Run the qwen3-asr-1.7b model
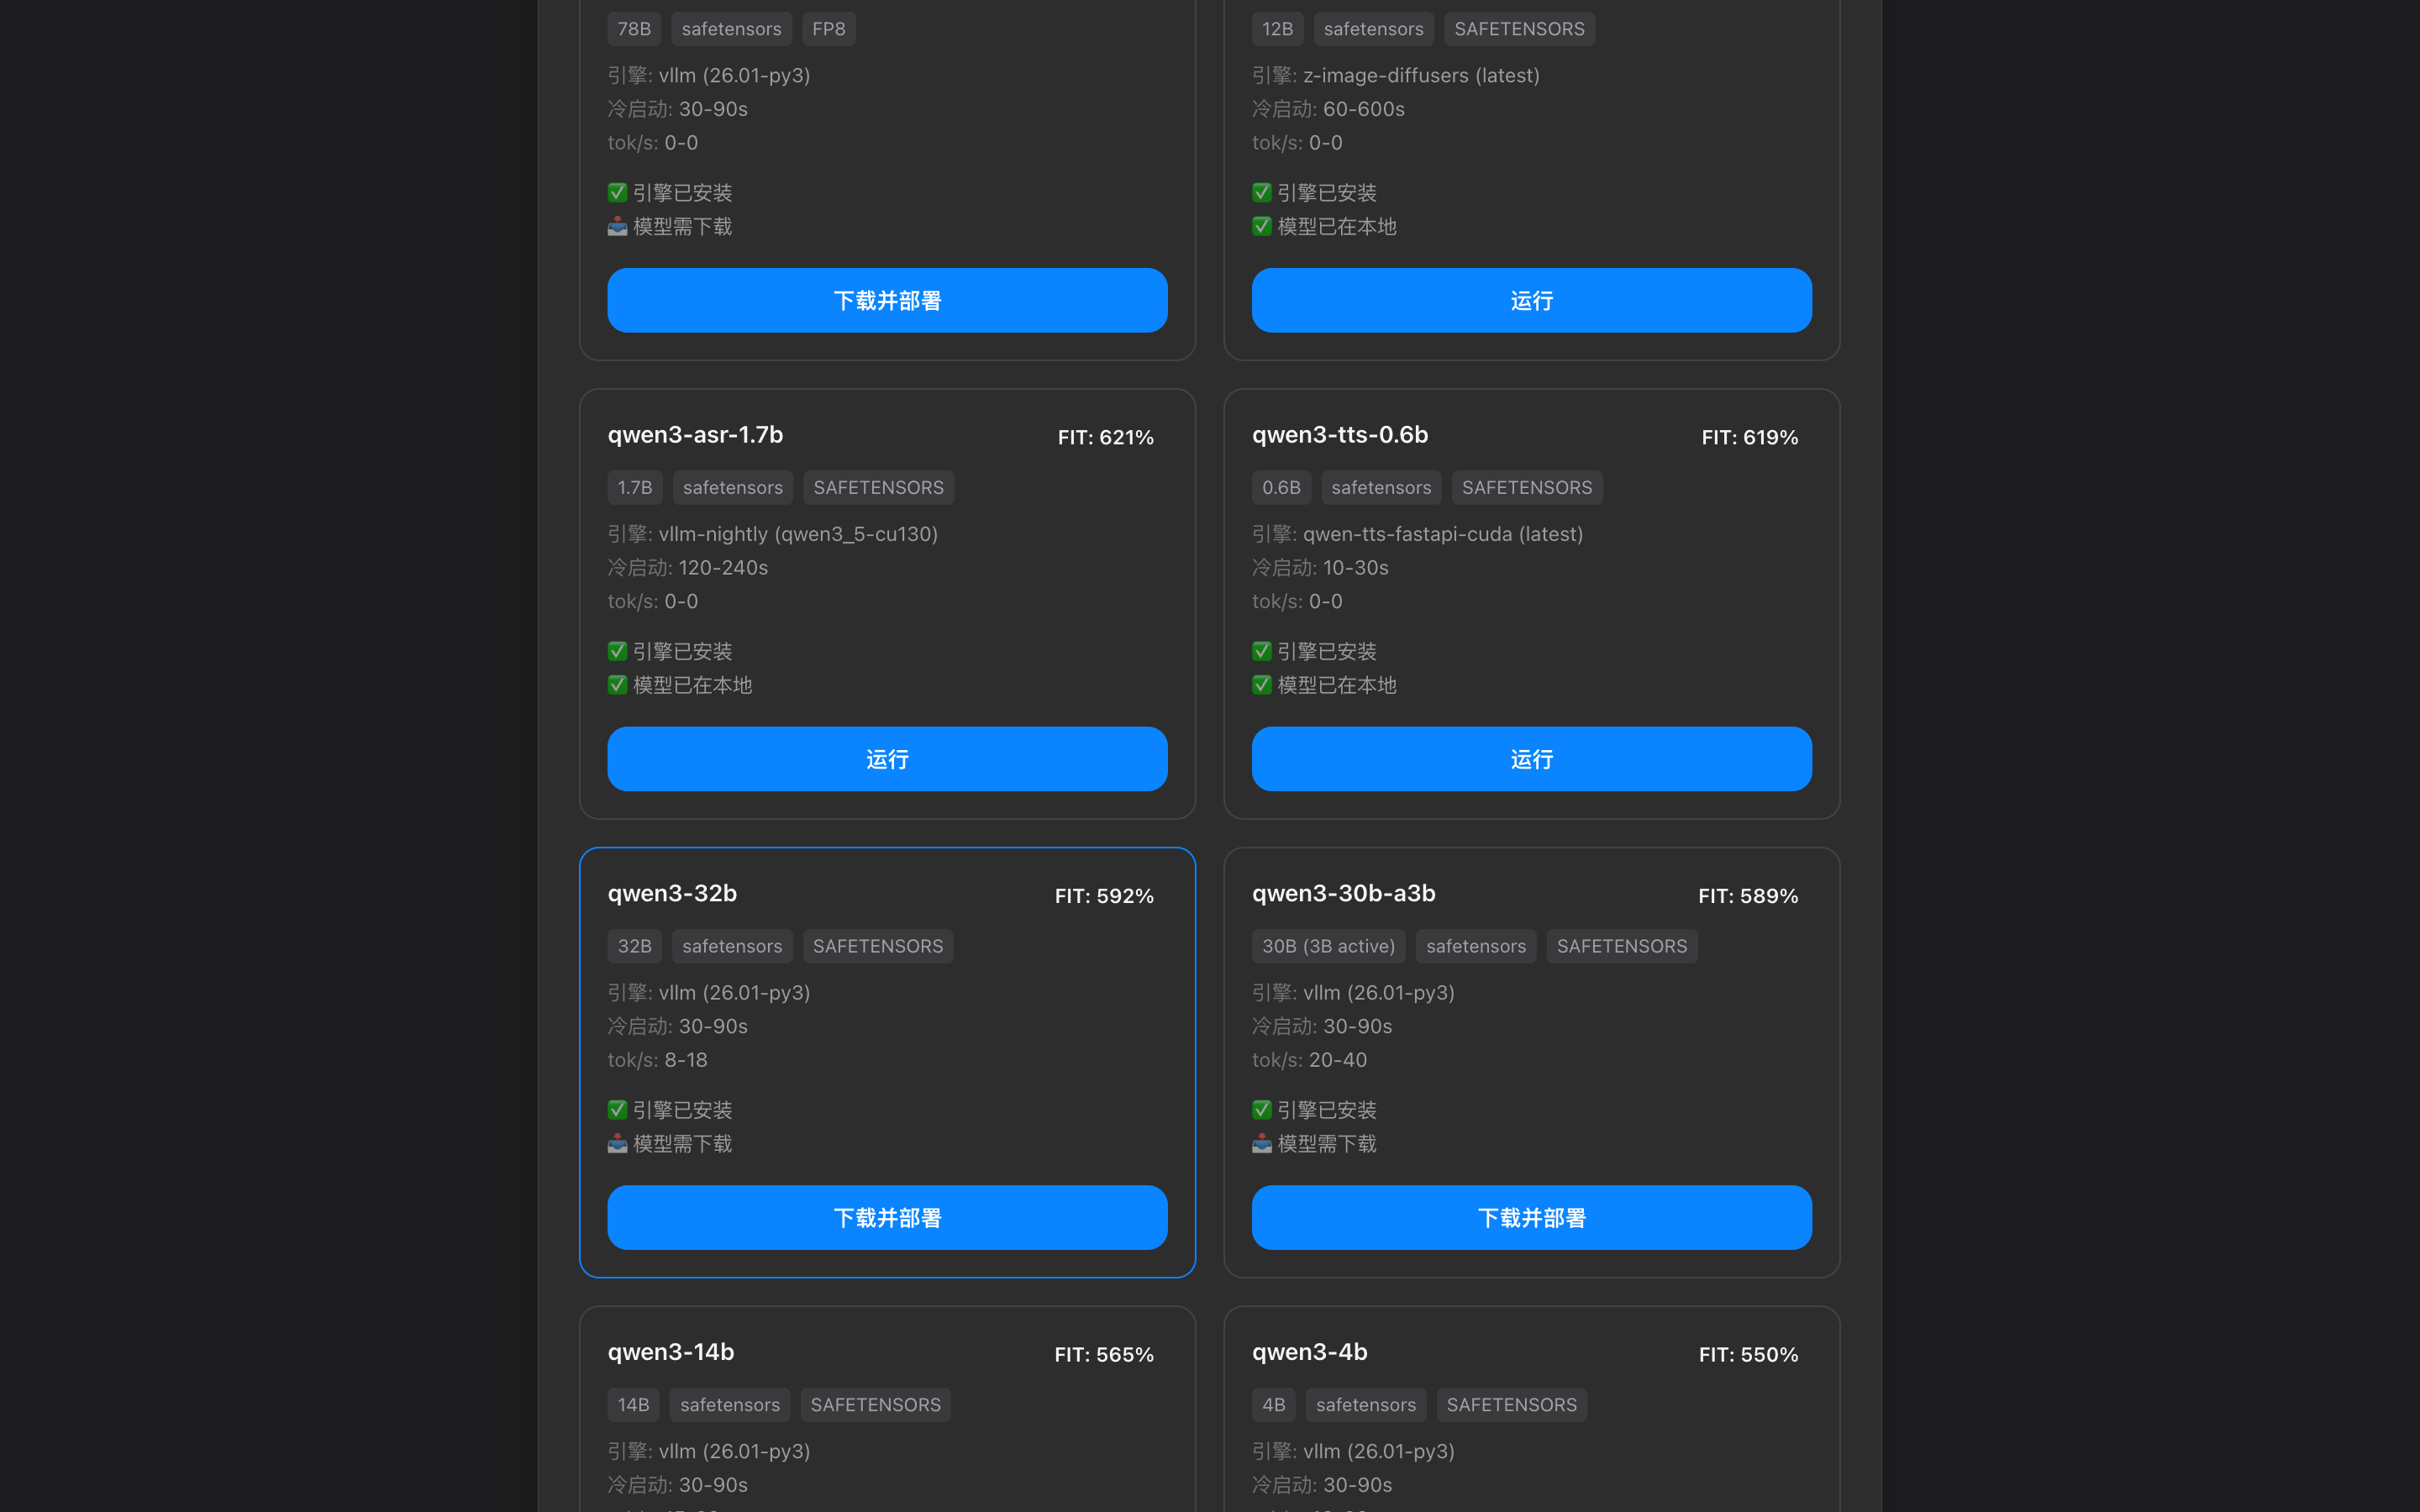 coord(887,759)
